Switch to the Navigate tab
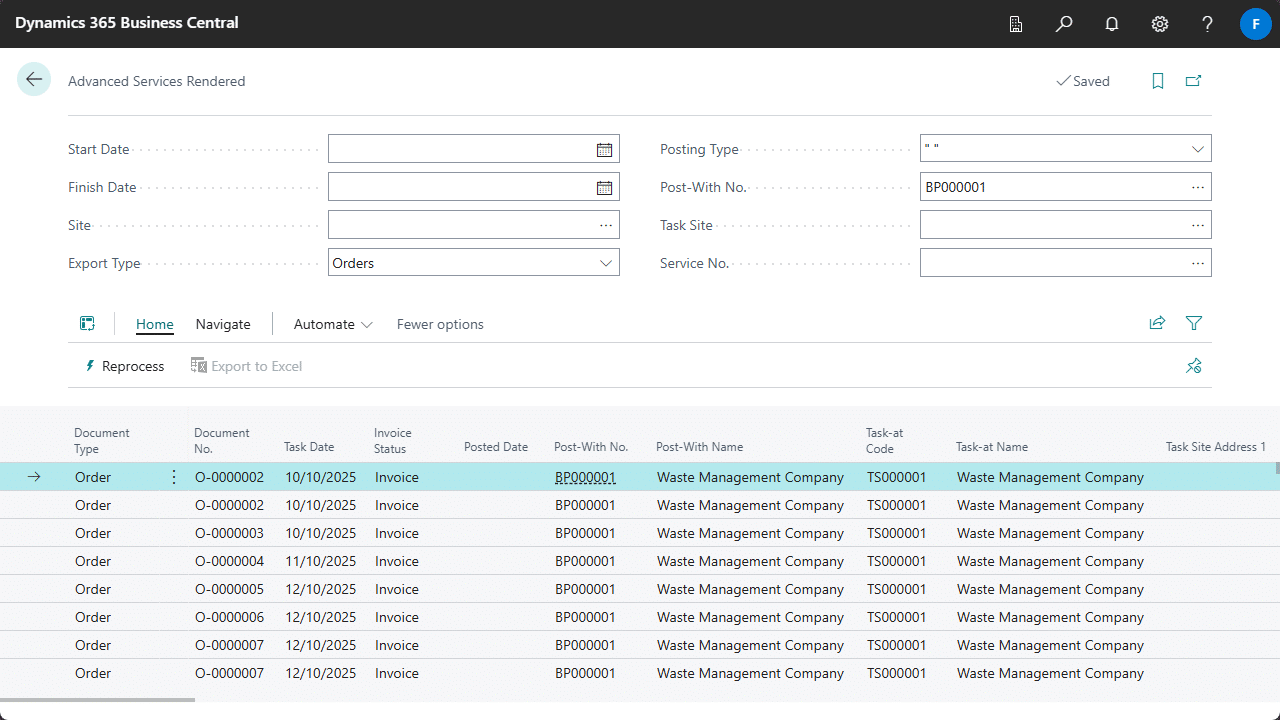Image resolution: width=1280 pixels, height=720 pixels. tap(223, 324)
